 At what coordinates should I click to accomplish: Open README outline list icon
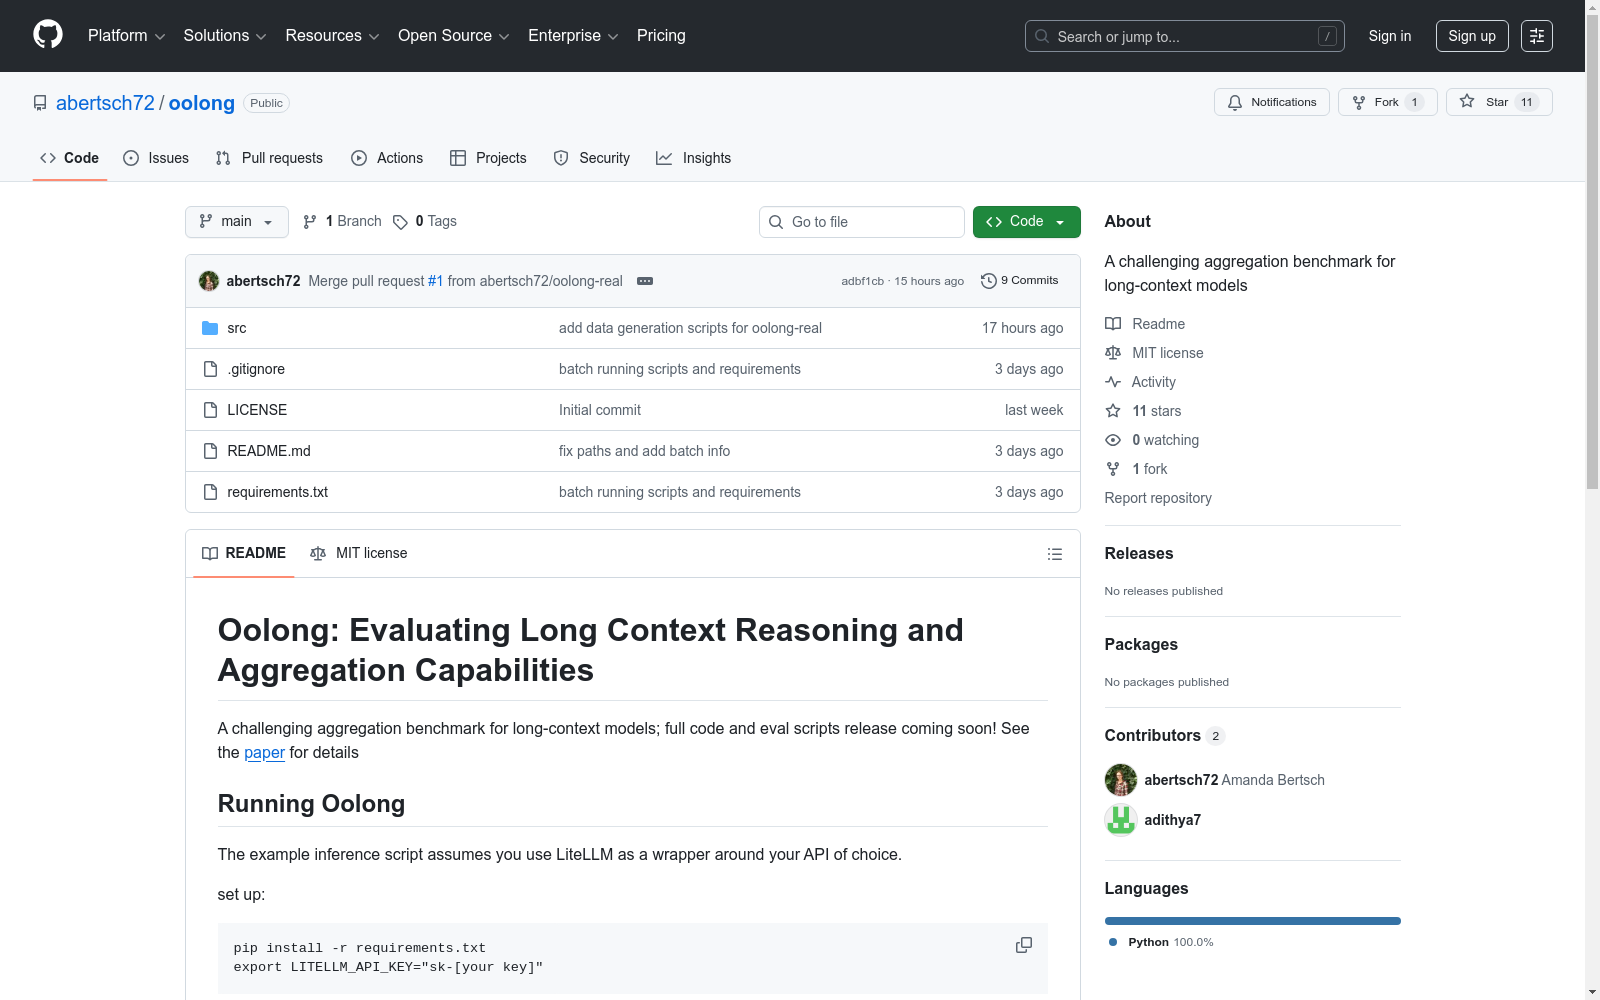click(1055, 554)
